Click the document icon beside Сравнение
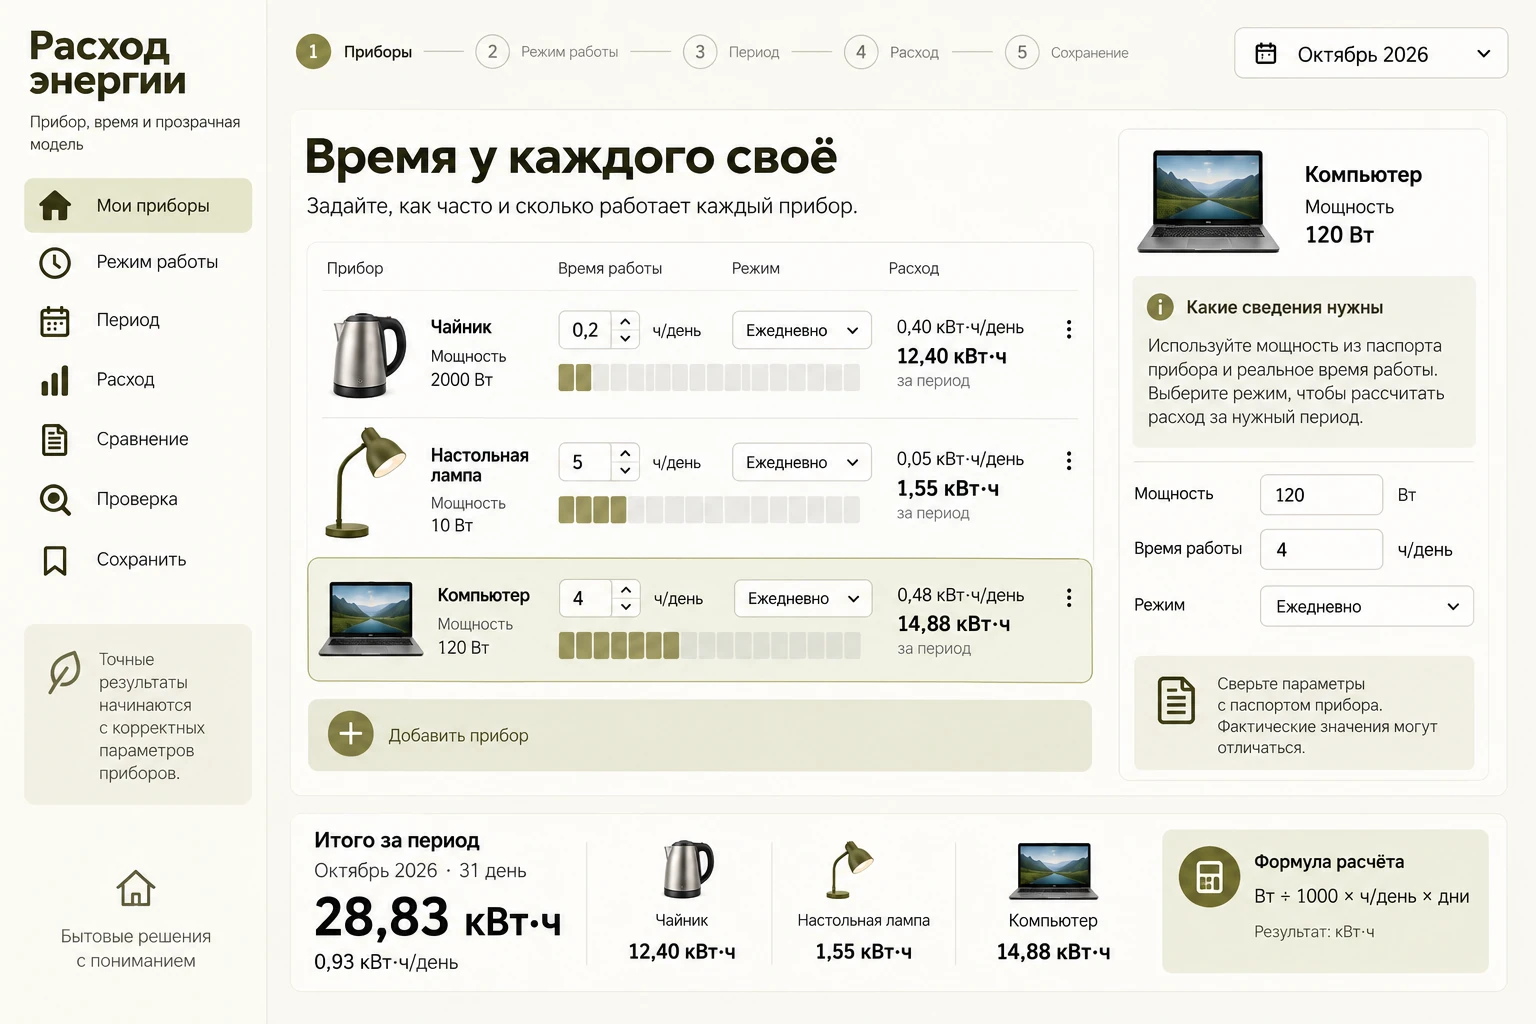Screen dimensions: 1536x1024 55,440
